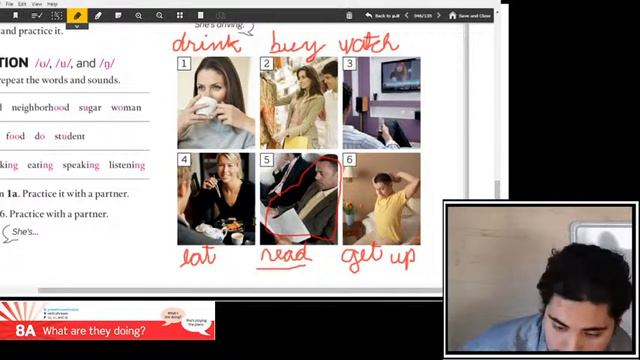Select the highlighted pen drawing tool

77,16
